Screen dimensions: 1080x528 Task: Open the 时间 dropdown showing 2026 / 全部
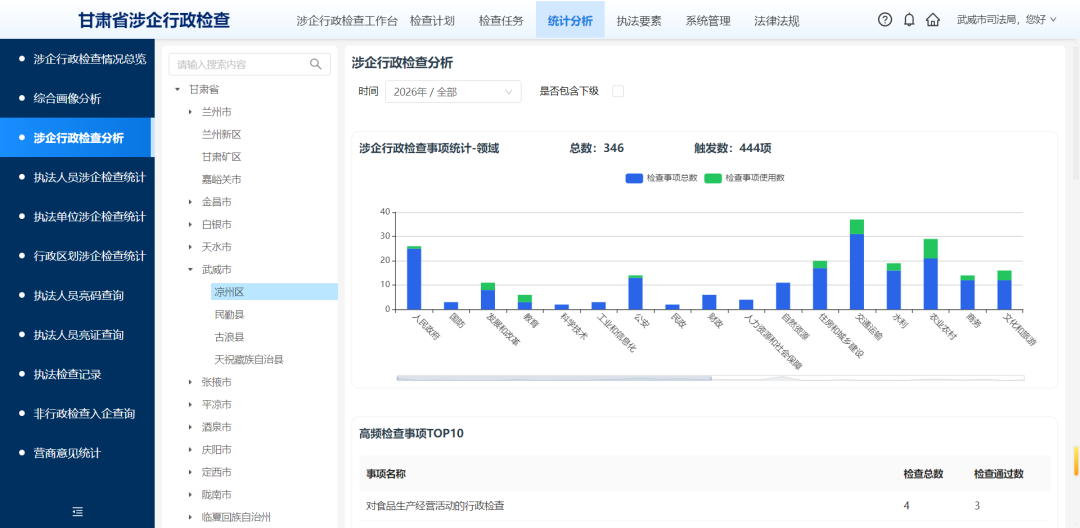tap(453, 92)
